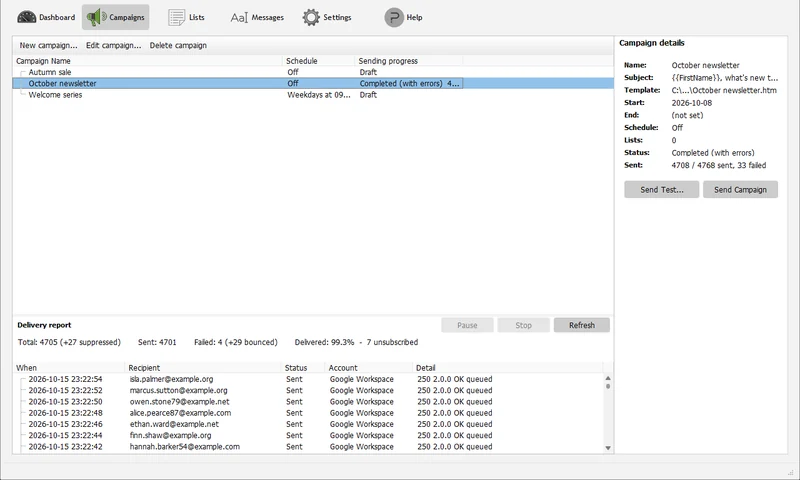Sort delivery report by Recipient column
This screenshot has width=800, height=480.
(x=203, y=368)
